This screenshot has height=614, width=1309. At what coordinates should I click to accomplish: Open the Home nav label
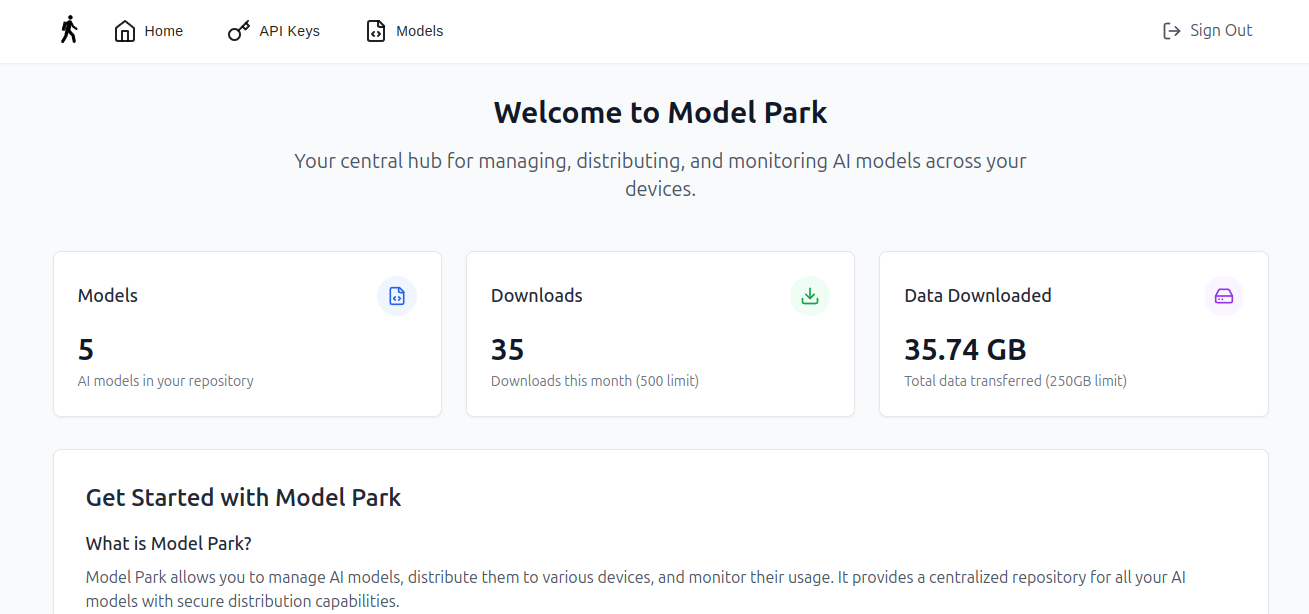pos(163,31)
